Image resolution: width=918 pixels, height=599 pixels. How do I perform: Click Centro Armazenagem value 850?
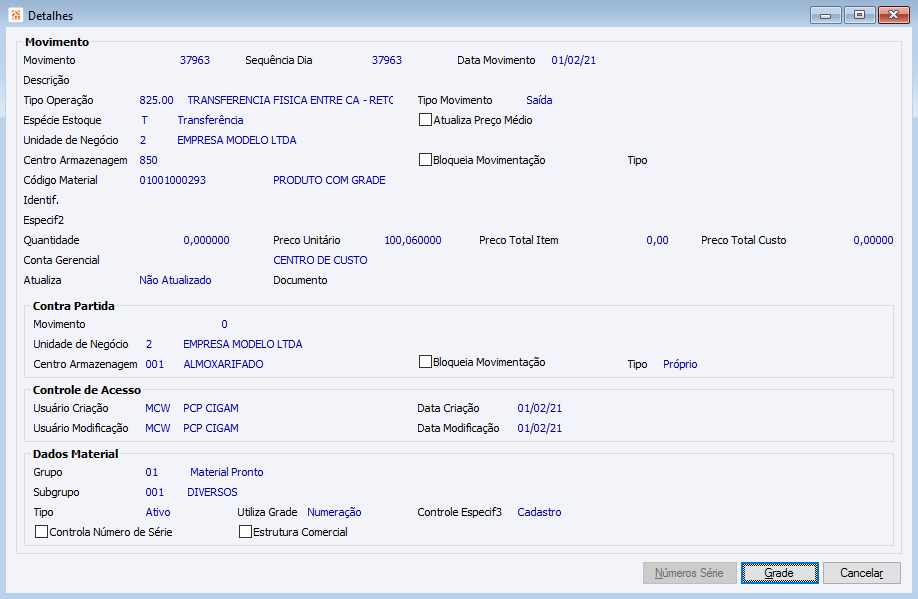(x=149, y=160)
